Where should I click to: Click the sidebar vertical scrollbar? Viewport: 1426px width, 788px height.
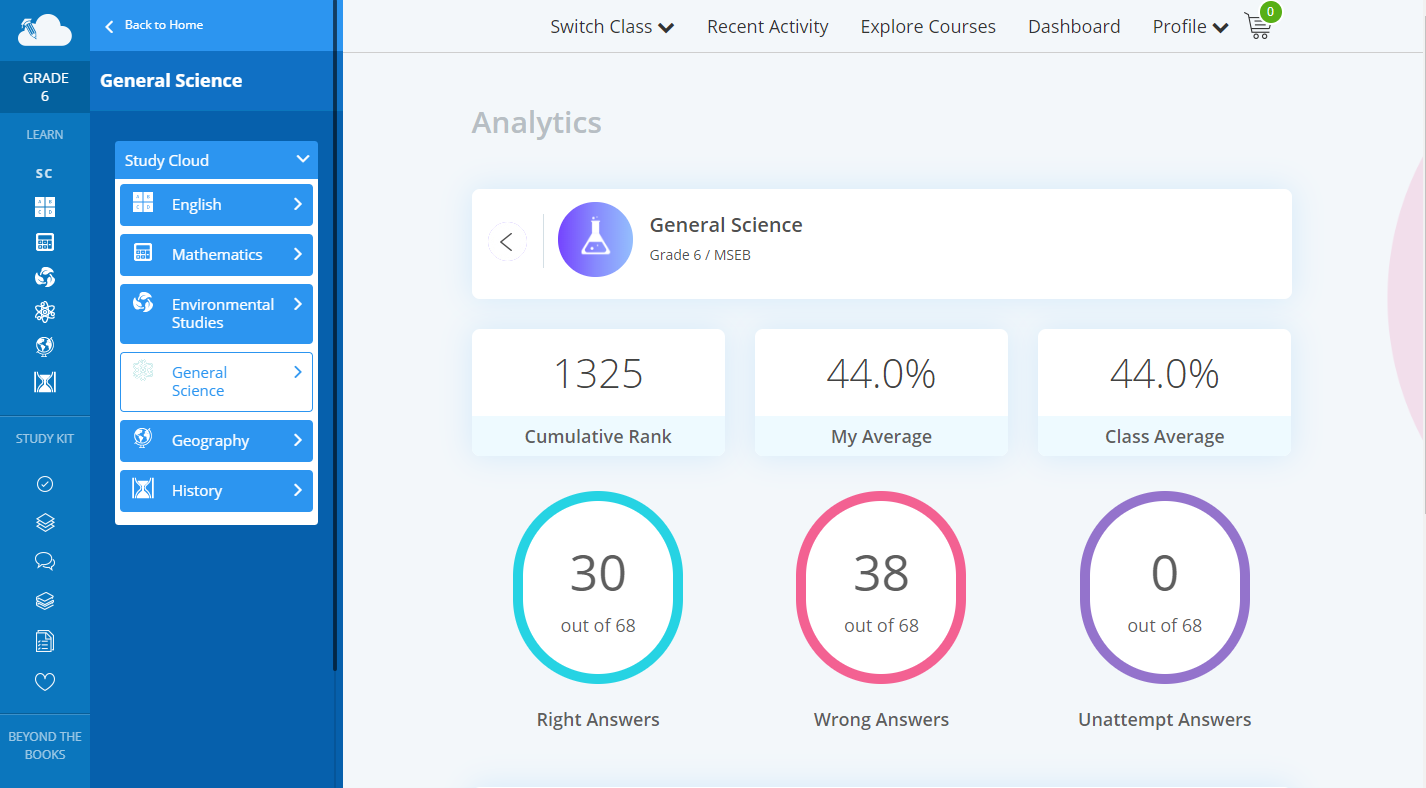click(x=336, y=335)
